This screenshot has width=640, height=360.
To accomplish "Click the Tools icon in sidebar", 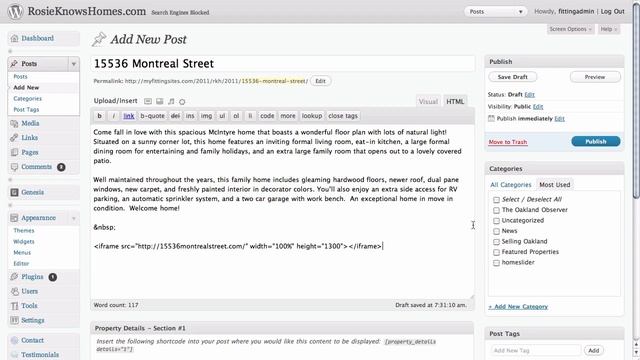I will click(15, 306).
